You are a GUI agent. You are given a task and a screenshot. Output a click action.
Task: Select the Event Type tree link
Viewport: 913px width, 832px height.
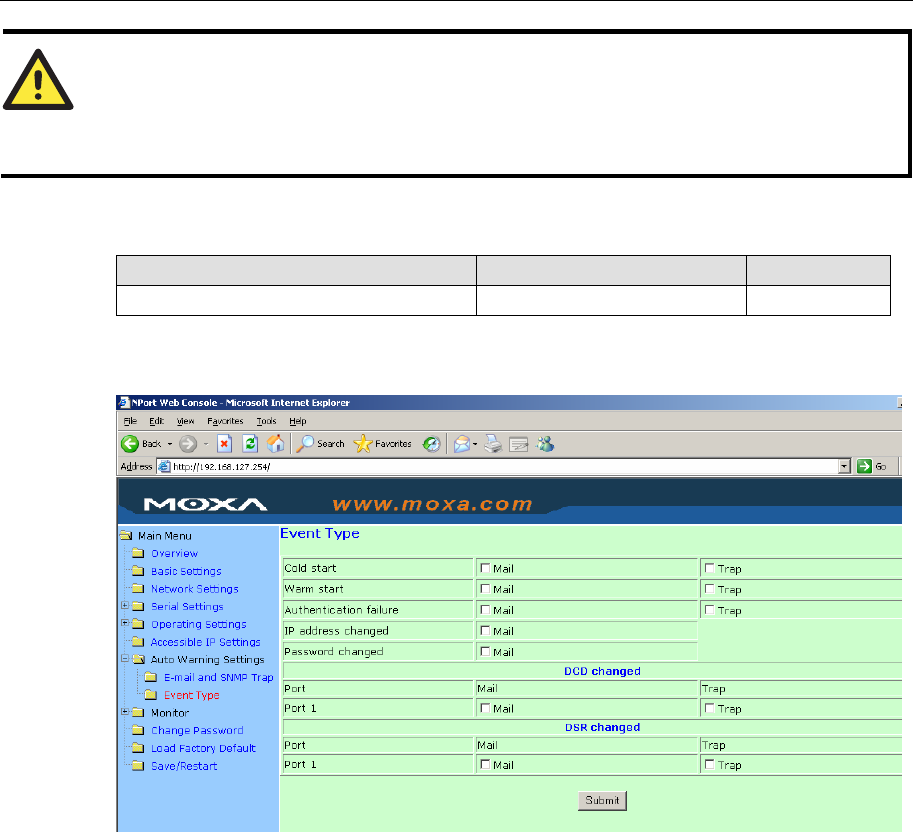pyautogui.click(x=192, y=695)
